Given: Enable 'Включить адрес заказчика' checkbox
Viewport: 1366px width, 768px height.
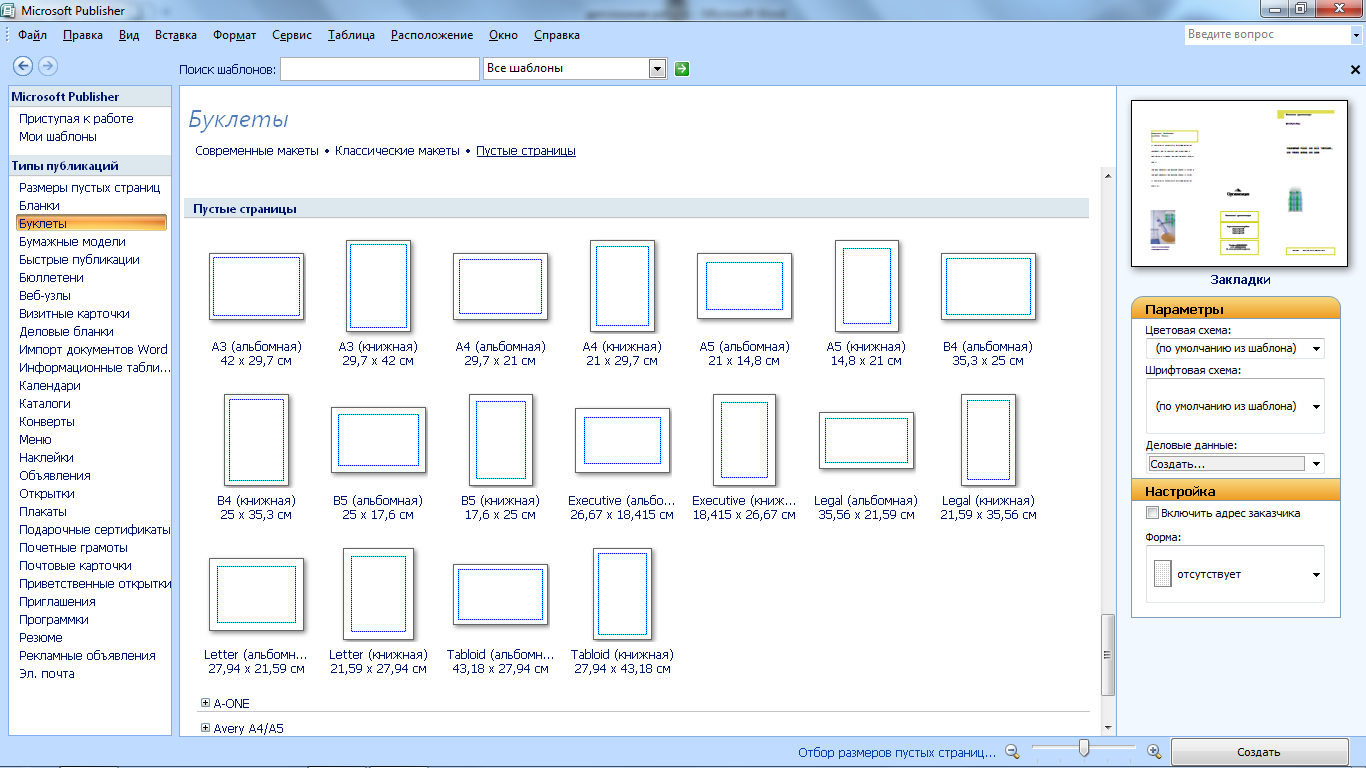Looking at the screenshot, I should [1152, 513].
